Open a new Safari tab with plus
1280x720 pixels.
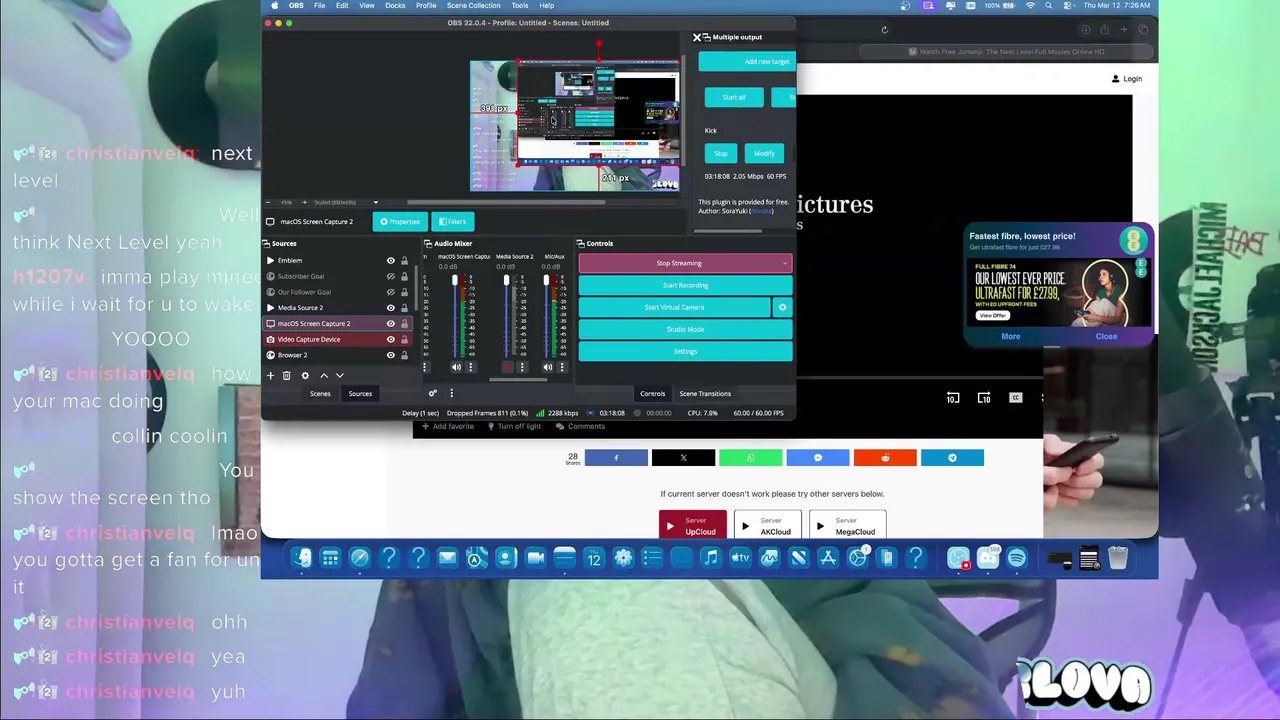tap(1124, 30)
